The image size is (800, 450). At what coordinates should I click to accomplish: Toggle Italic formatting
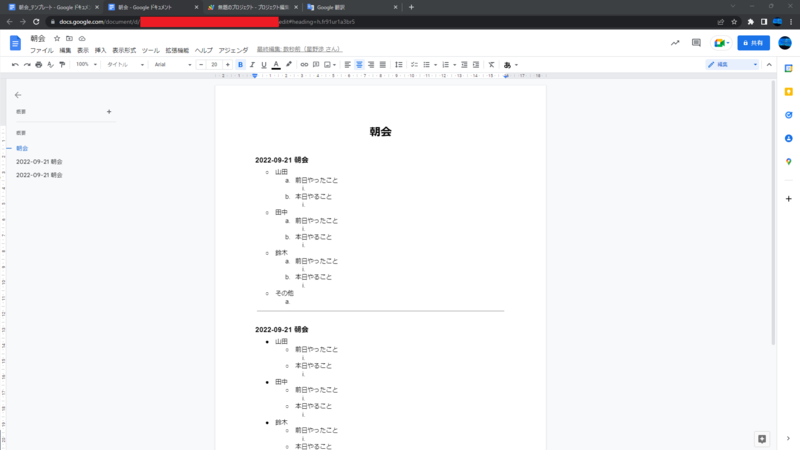pyautogui.click(x=252, y=65)
